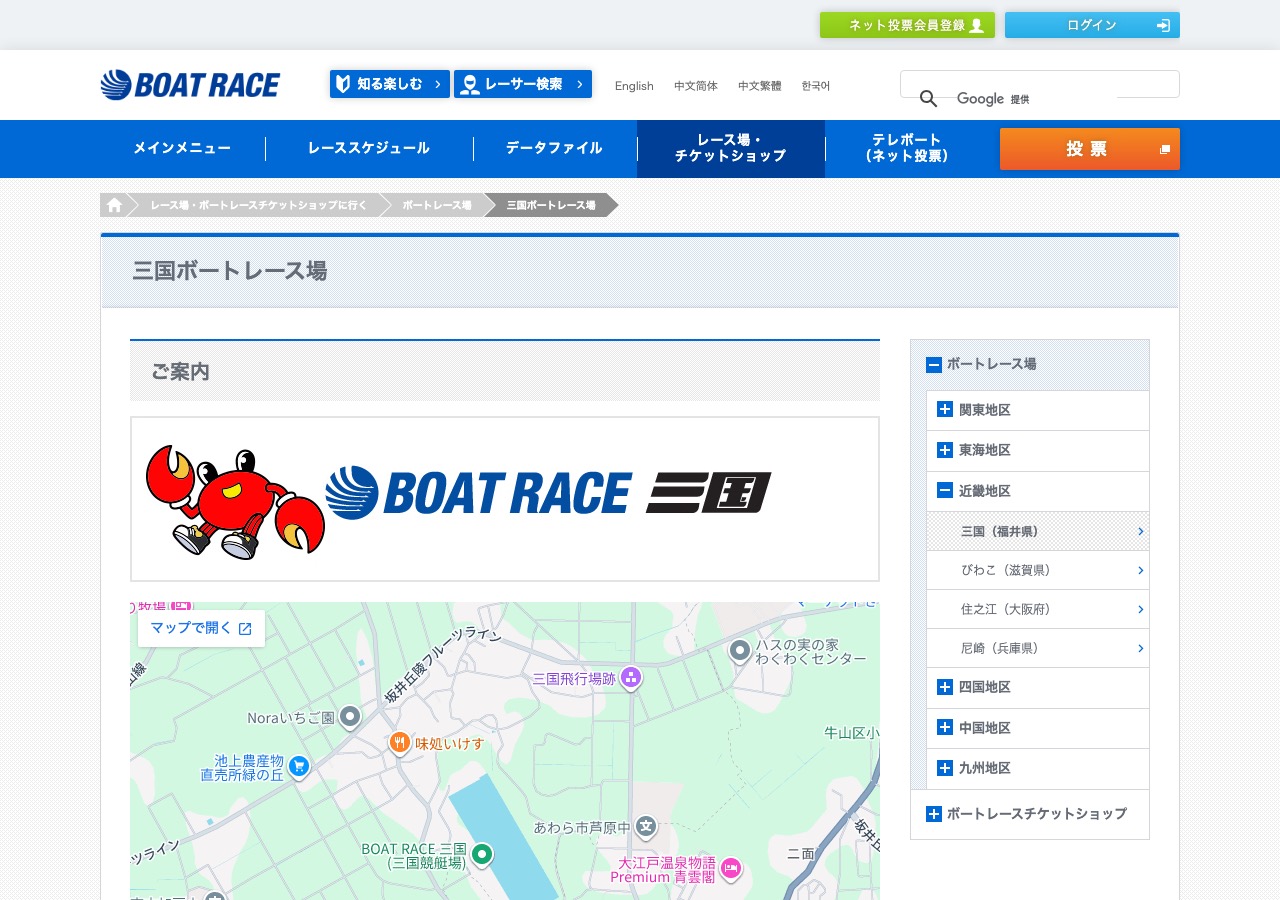Expand the 九州地区 region

(x=944, y=768)
